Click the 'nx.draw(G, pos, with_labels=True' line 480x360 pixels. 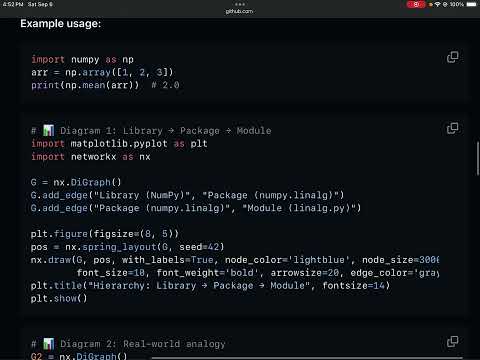pos(235,260)
